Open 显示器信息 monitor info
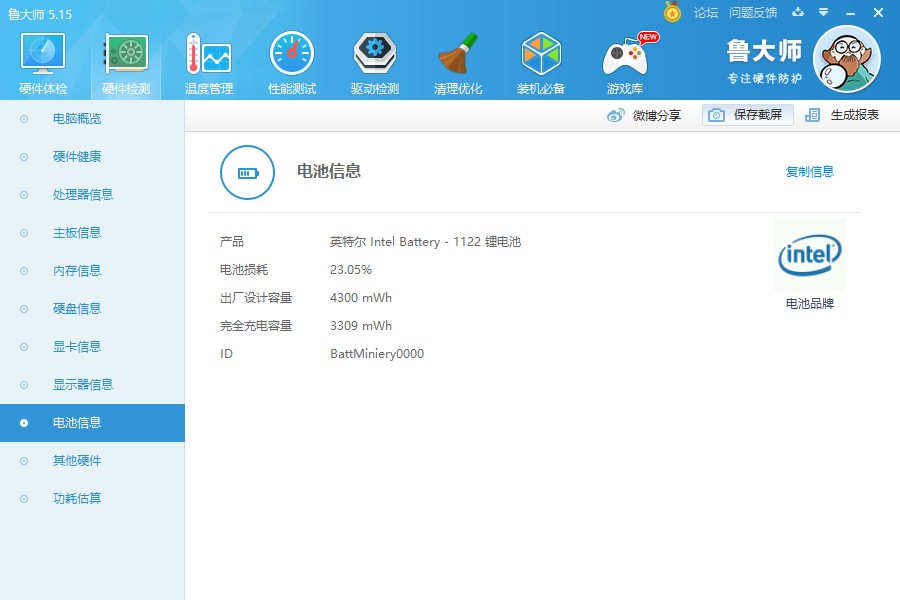 pyautogui.click(x=83, y=384)
